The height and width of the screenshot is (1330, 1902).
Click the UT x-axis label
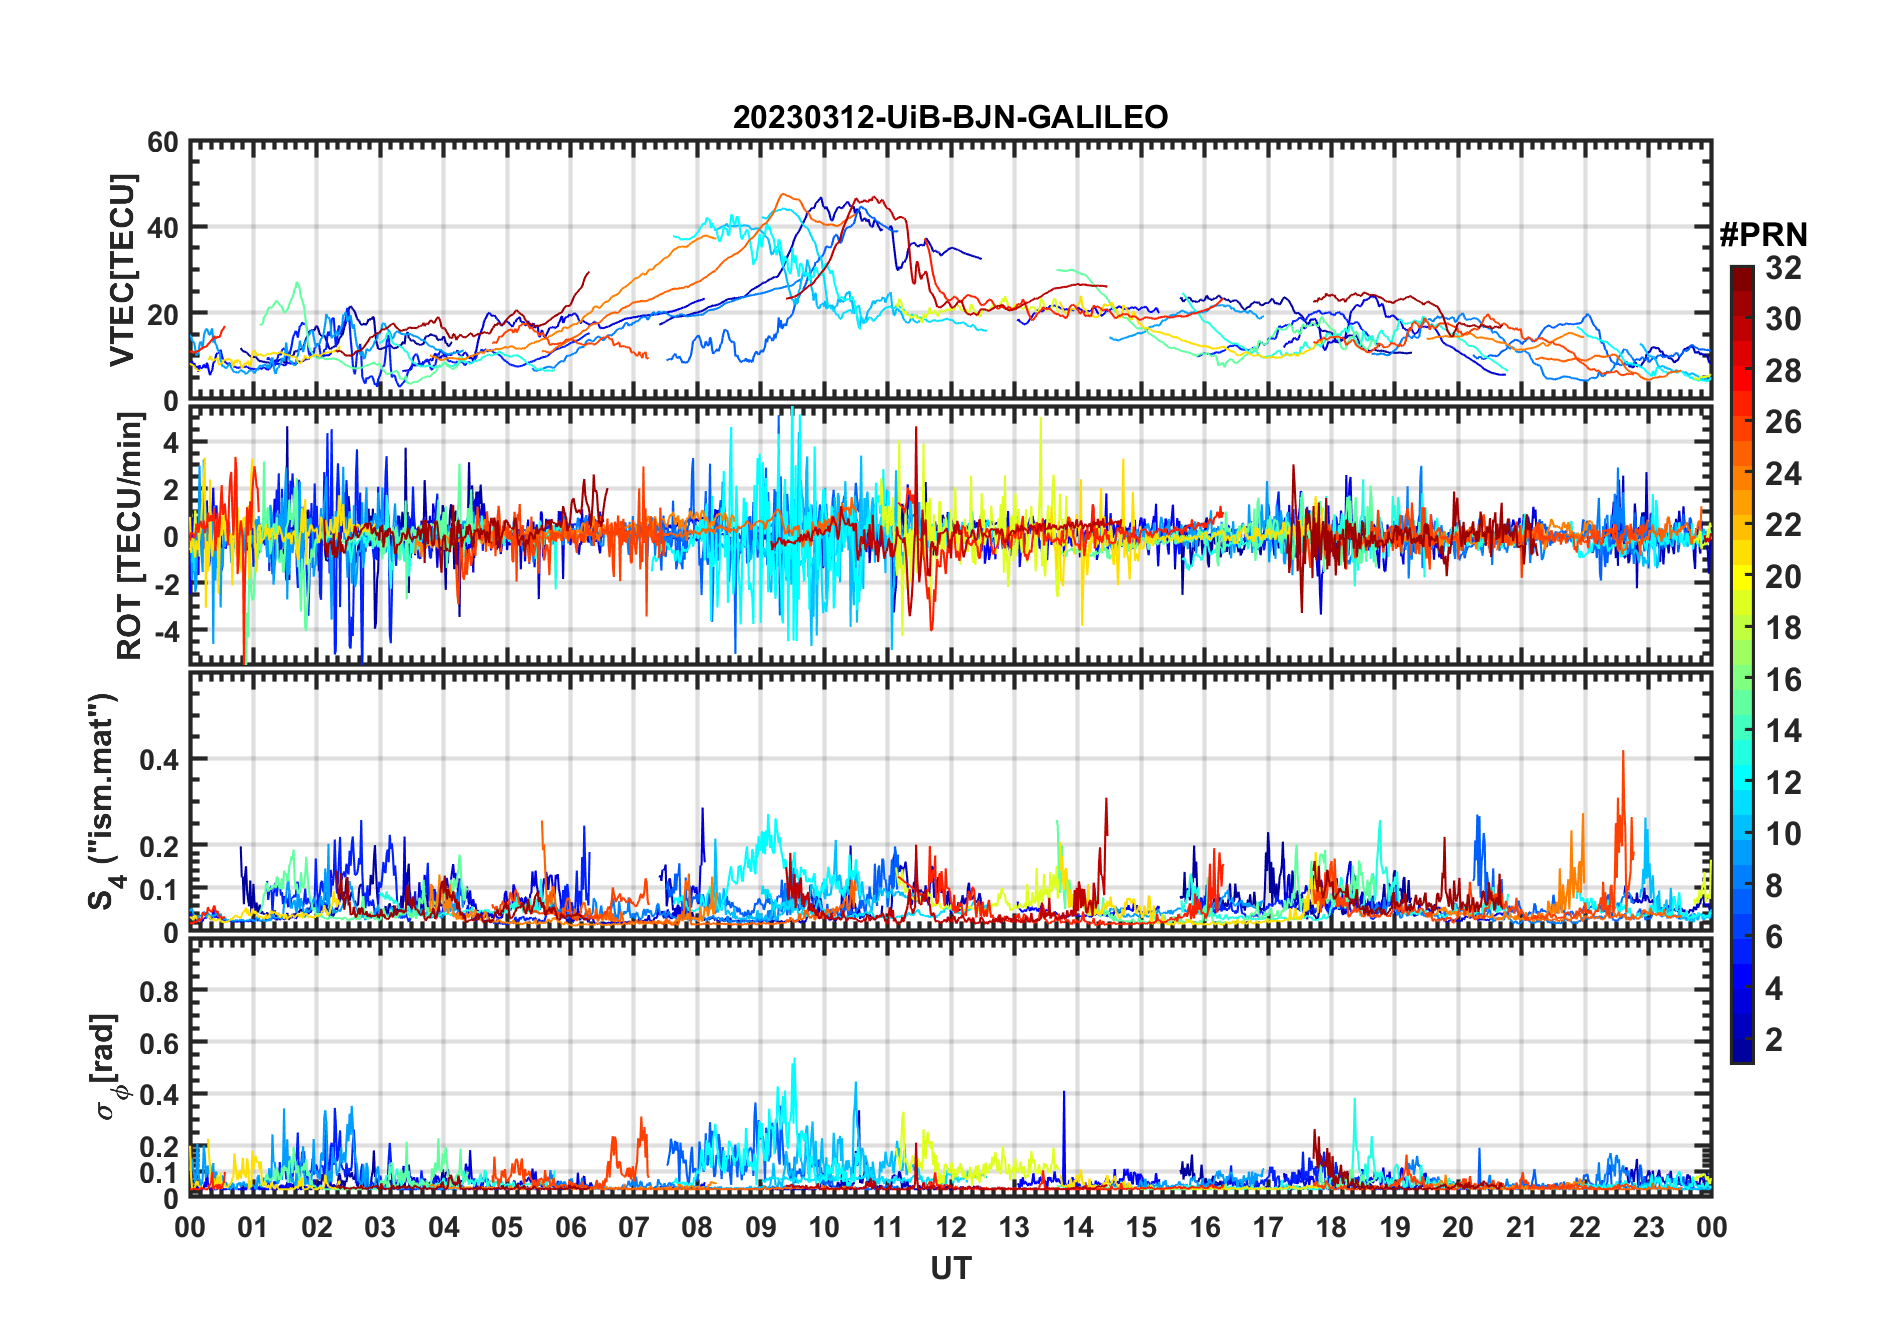(x=950, y=1268)
